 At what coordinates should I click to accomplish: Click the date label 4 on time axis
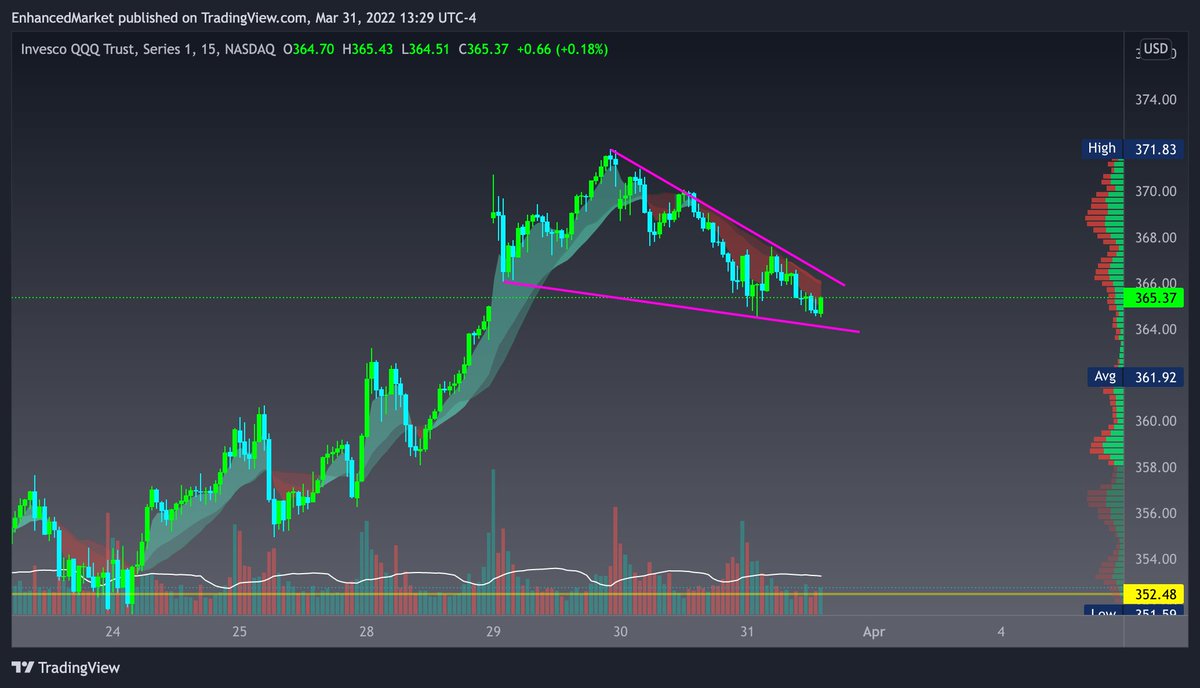click(1001, 632)
